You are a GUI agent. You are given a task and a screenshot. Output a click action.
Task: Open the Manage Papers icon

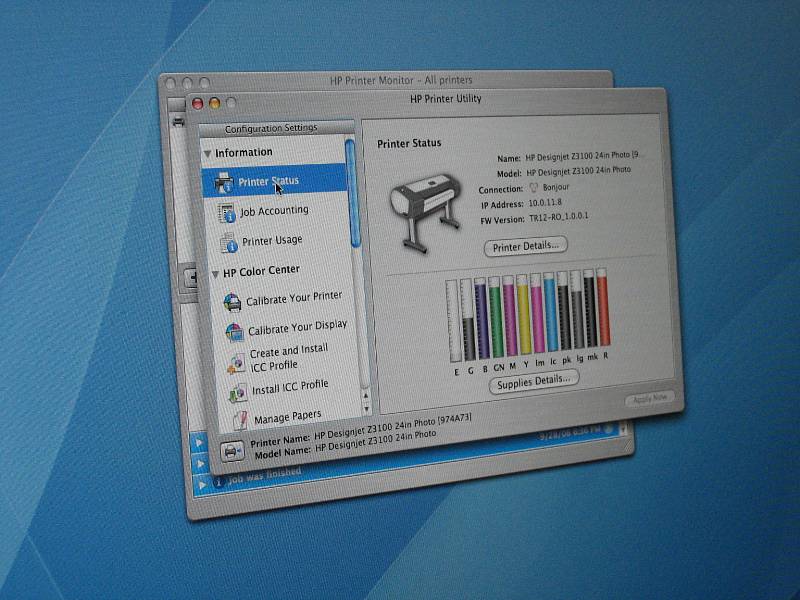pyautogui.click(x=240, y=420)
